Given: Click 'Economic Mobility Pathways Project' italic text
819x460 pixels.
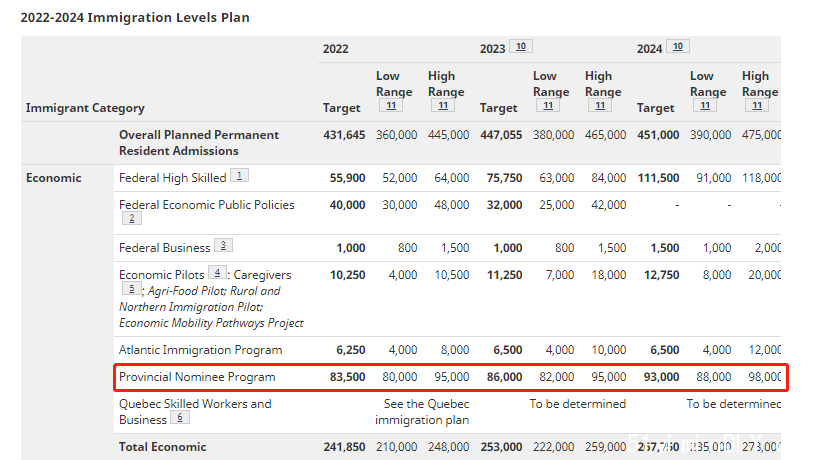Looking at the screenshot, I should tap(211, 323).
